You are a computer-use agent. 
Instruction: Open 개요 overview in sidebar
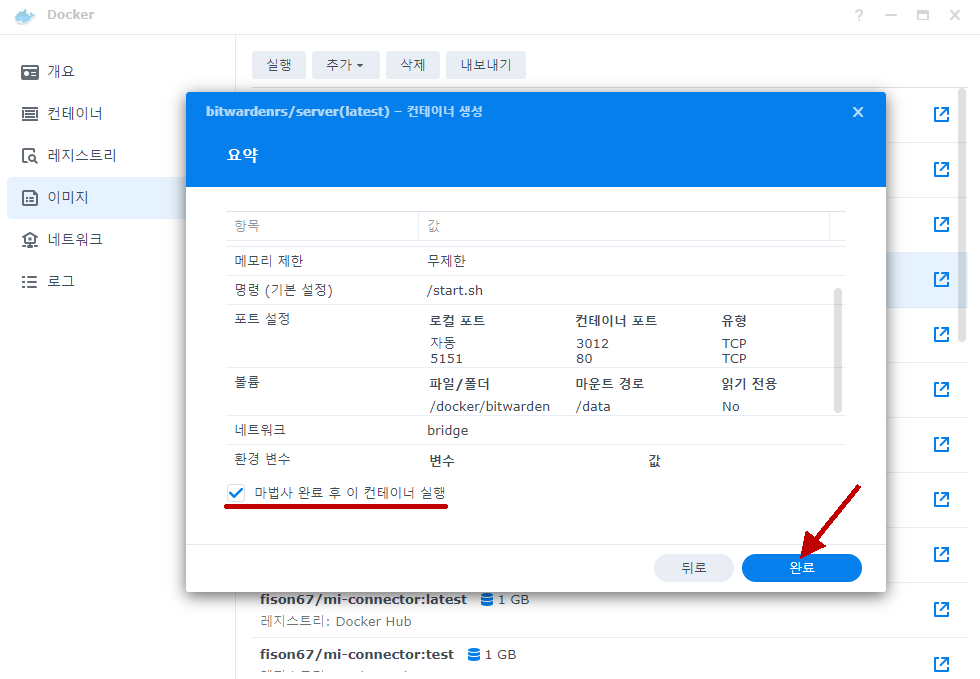click(96, 71)
